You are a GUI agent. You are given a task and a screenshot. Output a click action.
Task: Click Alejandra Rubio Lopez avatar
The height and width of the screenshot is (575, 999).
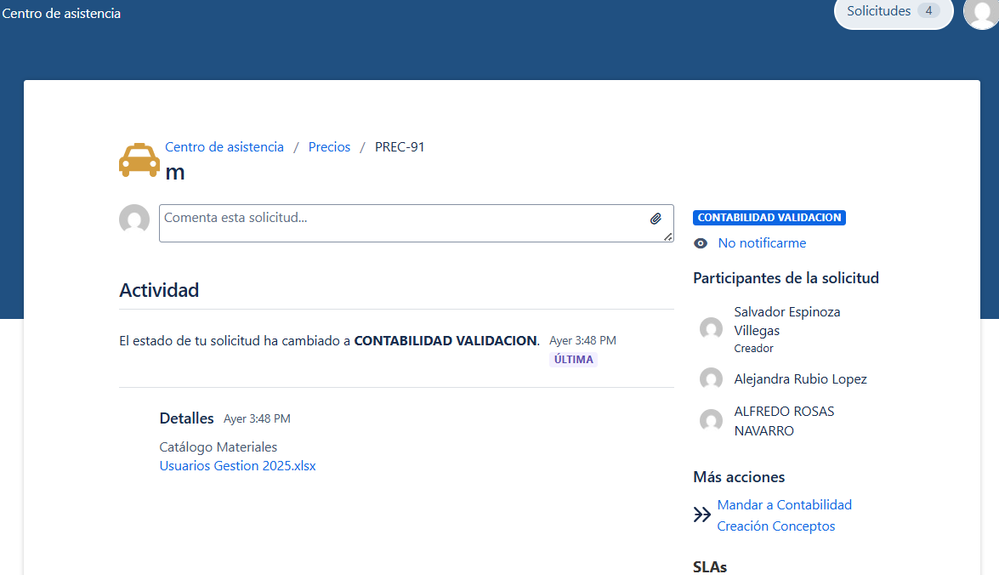point(711,379)
